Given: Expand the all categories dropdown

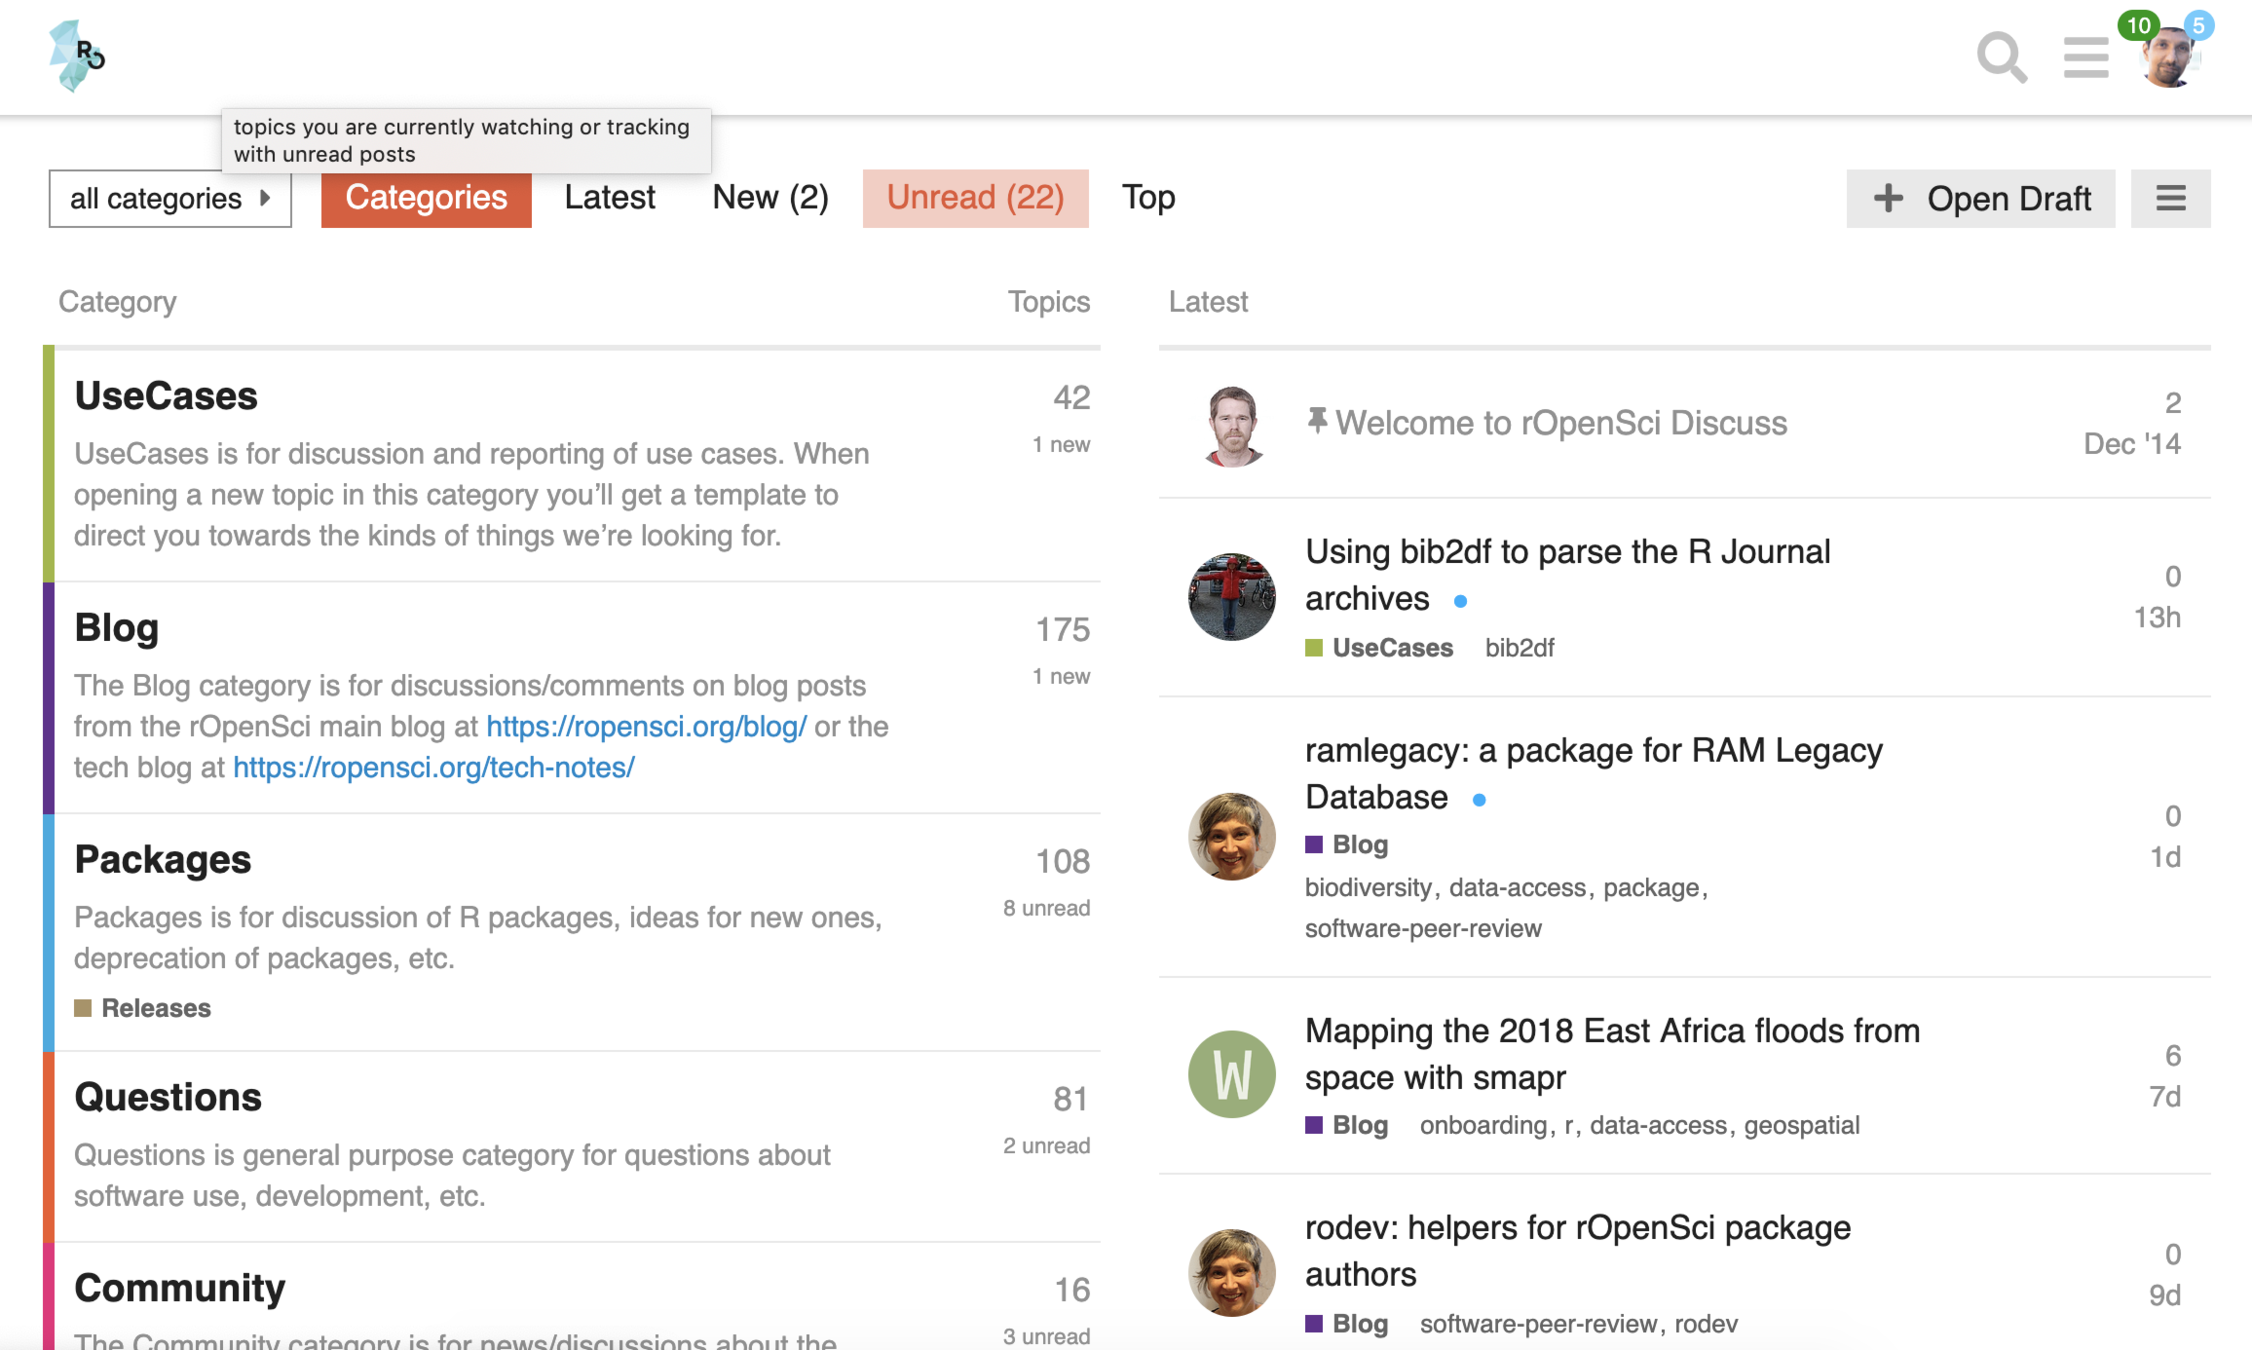Looking at the screenshot, I should 170,198.
